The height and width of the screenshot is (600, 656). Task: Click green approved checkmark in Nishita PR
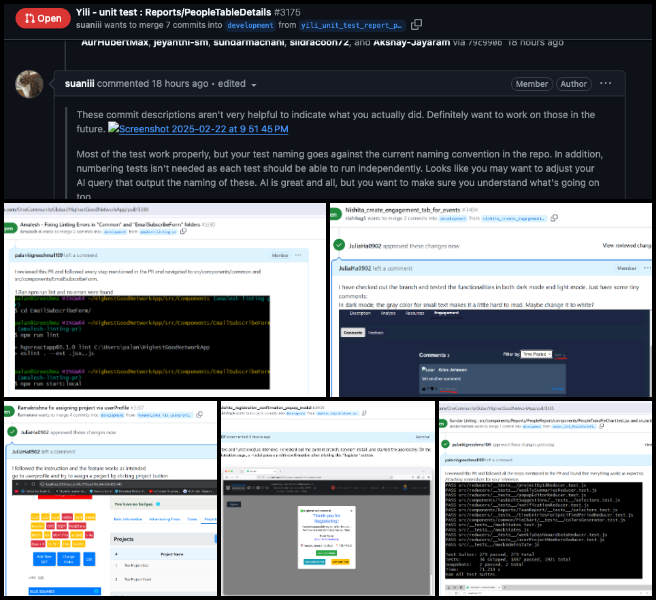click(x=339, y=245)
